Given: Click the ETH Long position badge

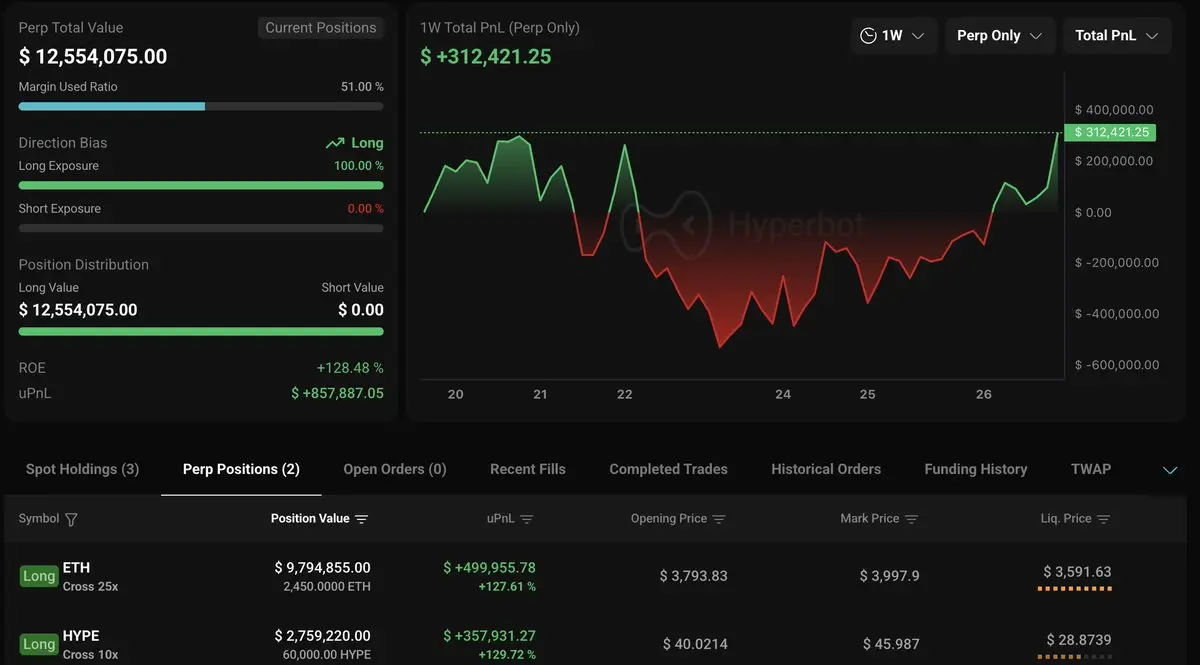Looking at the screenshot, I should tap(39, 576).
